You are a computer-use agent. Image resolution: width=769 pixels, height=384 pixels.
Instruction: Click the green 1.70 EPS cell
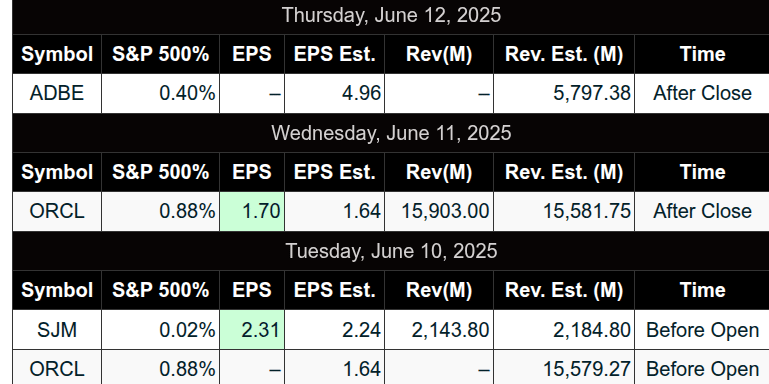point(252,211)
